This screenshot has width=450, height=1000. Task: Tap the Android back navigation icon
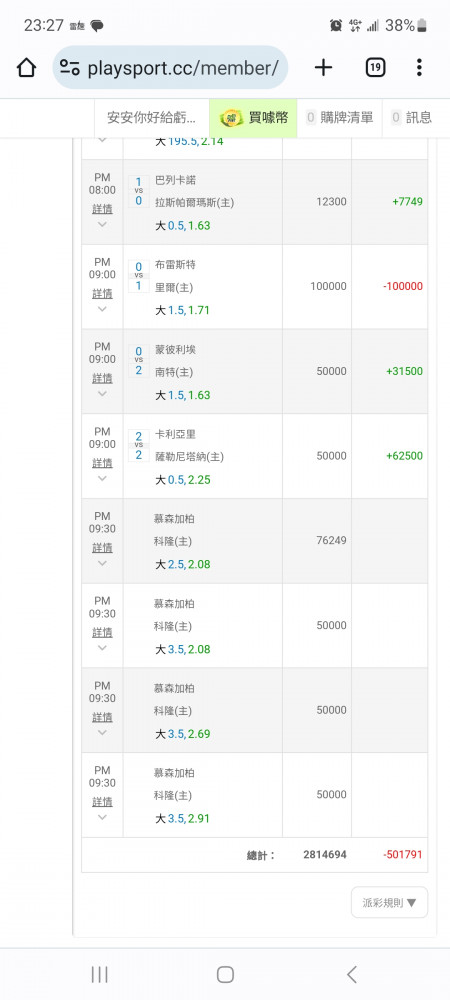coord(352,974)
